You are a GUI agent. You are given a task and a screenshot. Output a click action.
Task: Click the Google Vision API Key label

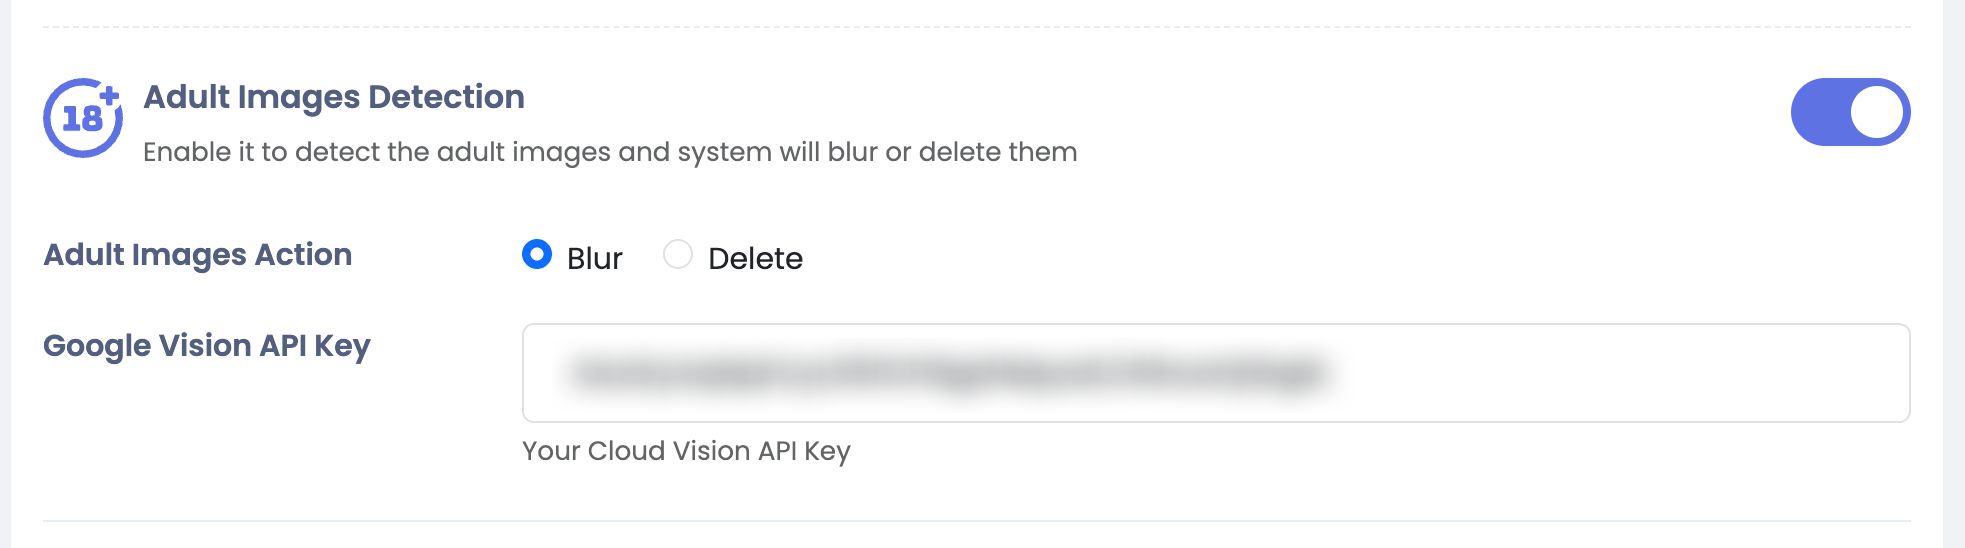pos(207,346)
